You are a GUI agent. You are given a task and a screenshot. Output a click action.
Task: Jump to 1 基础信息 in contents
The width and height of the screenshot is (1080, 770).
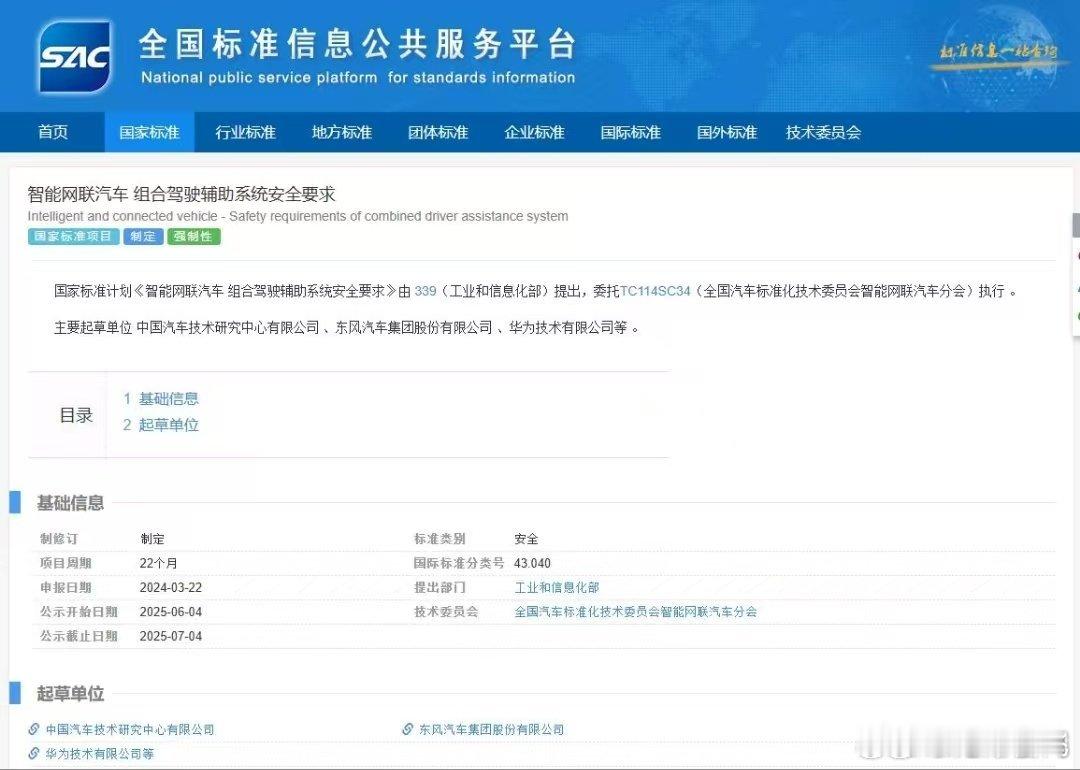(x=161, y=398)
